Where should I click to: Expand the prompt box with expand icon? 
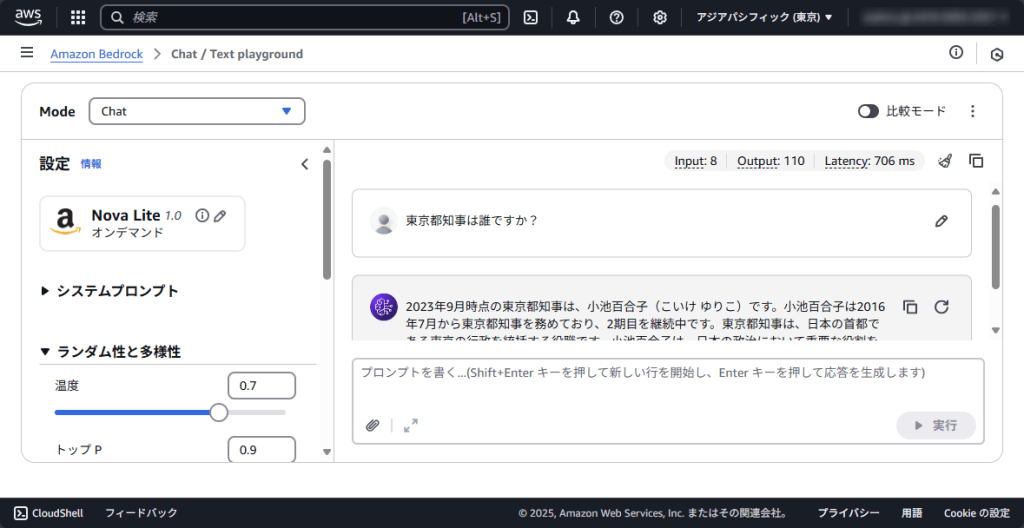click(x=411, y=425)
